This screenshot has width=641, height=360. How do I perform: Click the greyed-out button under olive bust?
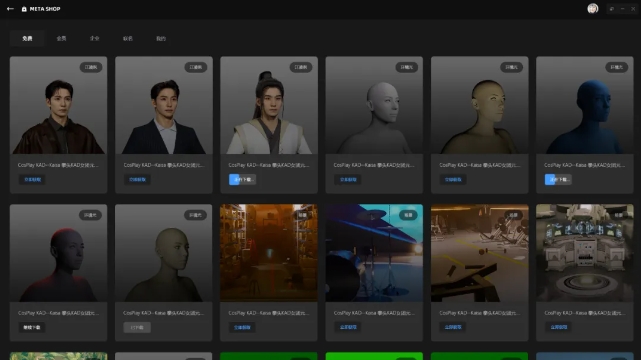click(137, 327)
